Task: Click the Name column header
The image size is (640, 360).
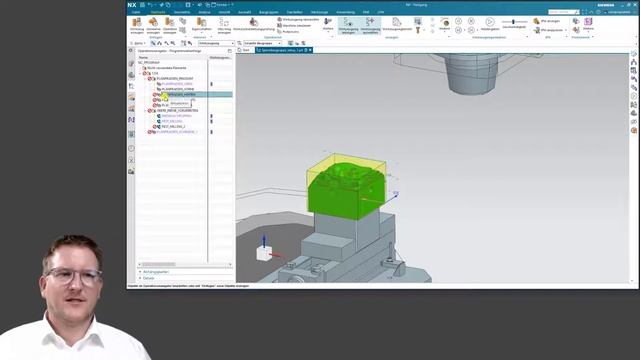Action: (143, 58)
